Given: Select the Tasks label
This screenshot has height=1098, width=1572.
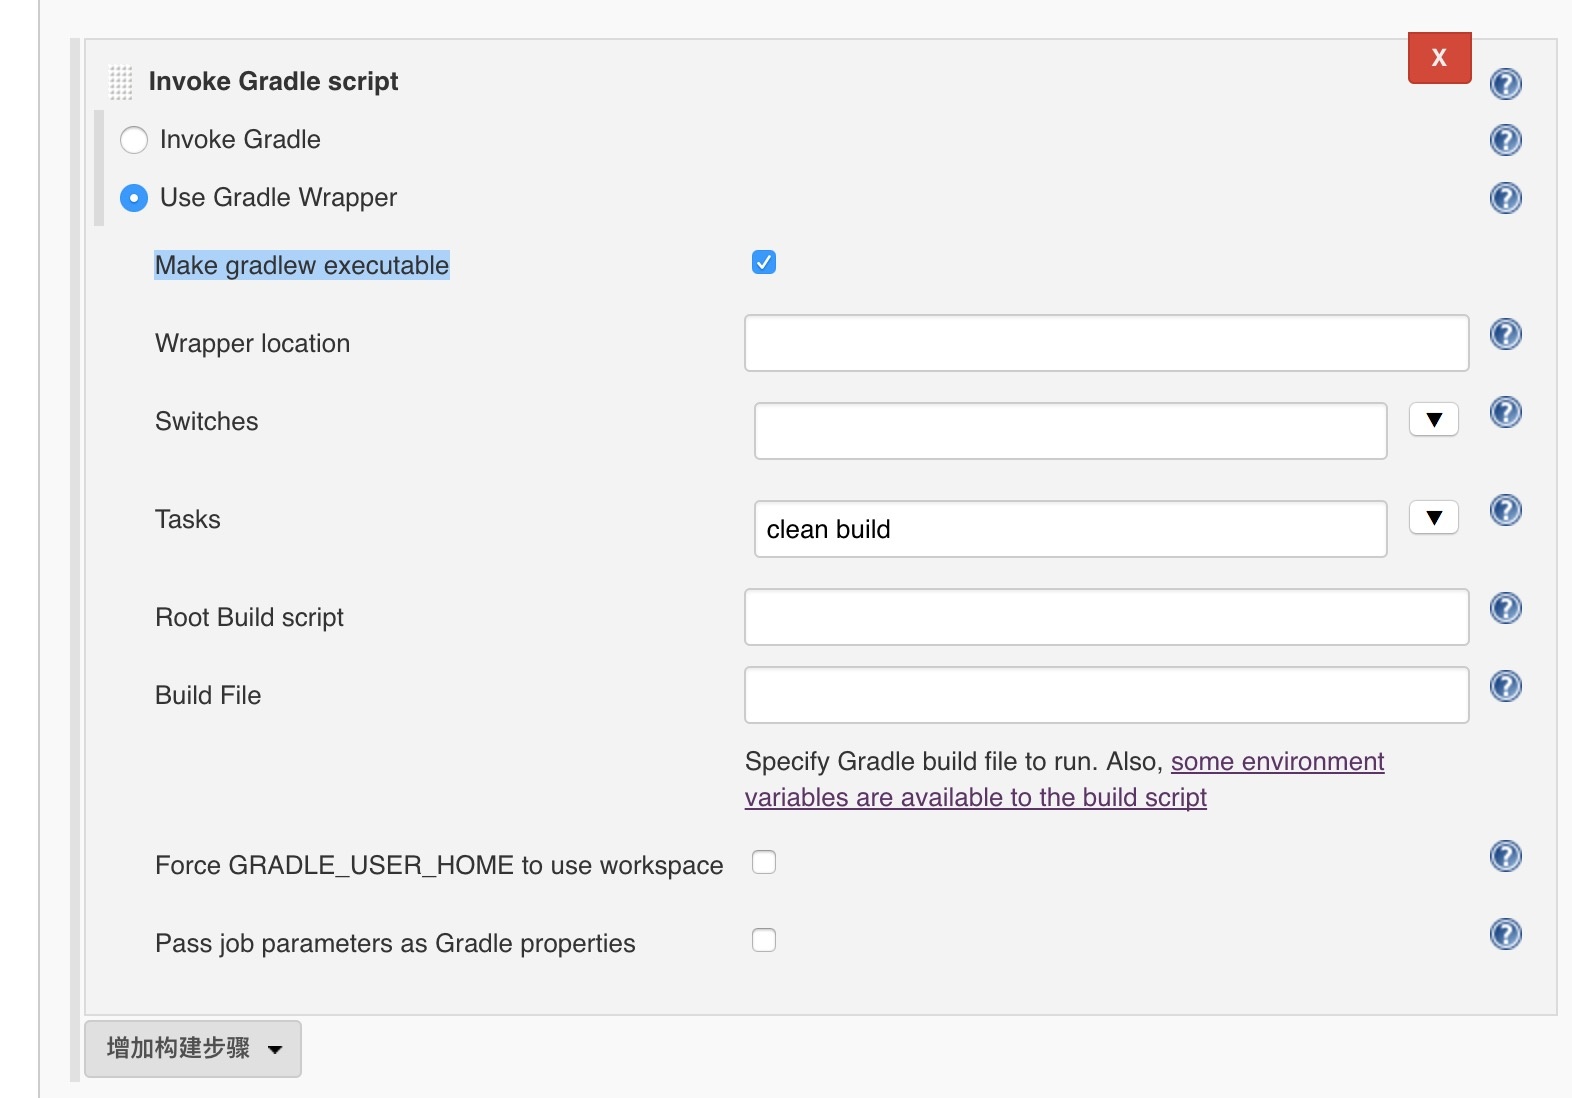Looking at the screenshot, I should pos(188,519).
